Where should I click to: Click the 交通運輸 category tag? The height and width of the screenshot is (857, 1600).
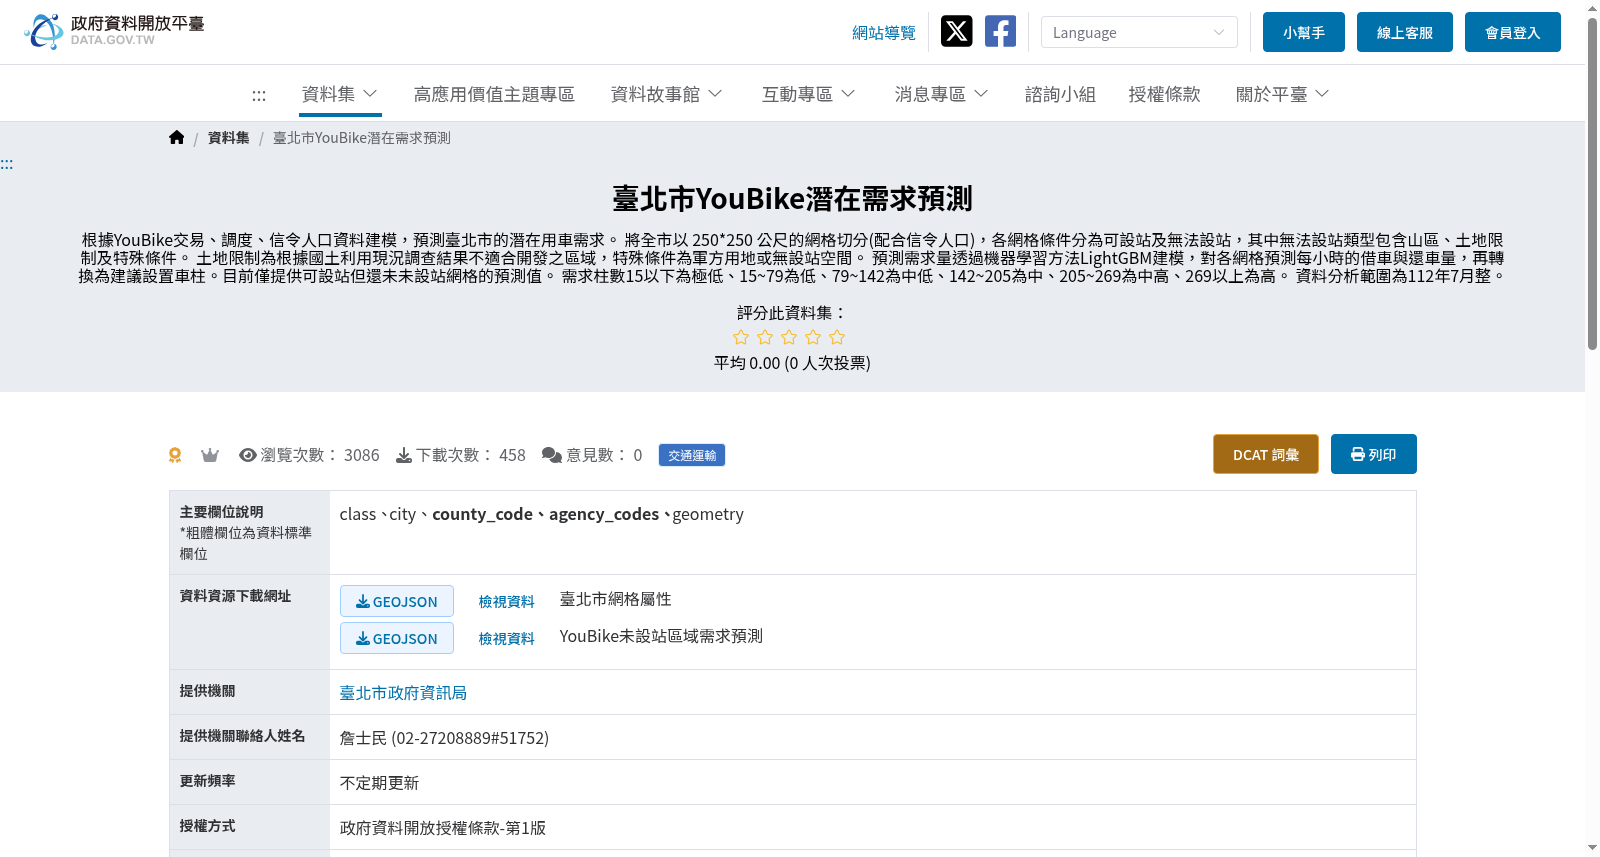point(692,455)
